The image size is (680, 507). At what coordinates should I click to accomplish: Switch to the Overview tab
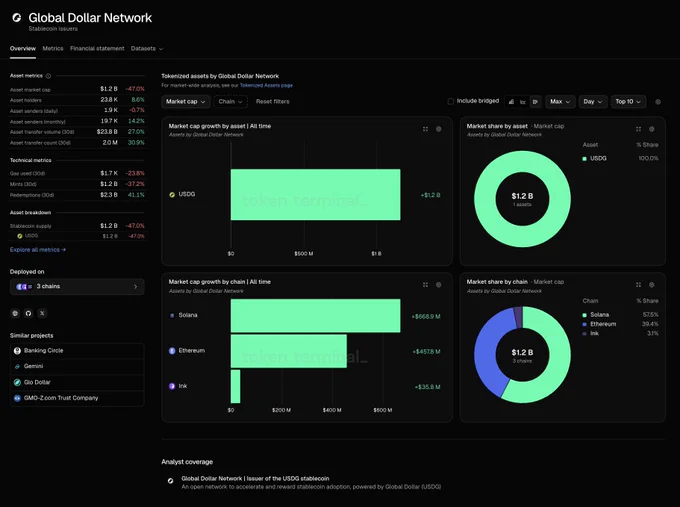click(23, 49)
